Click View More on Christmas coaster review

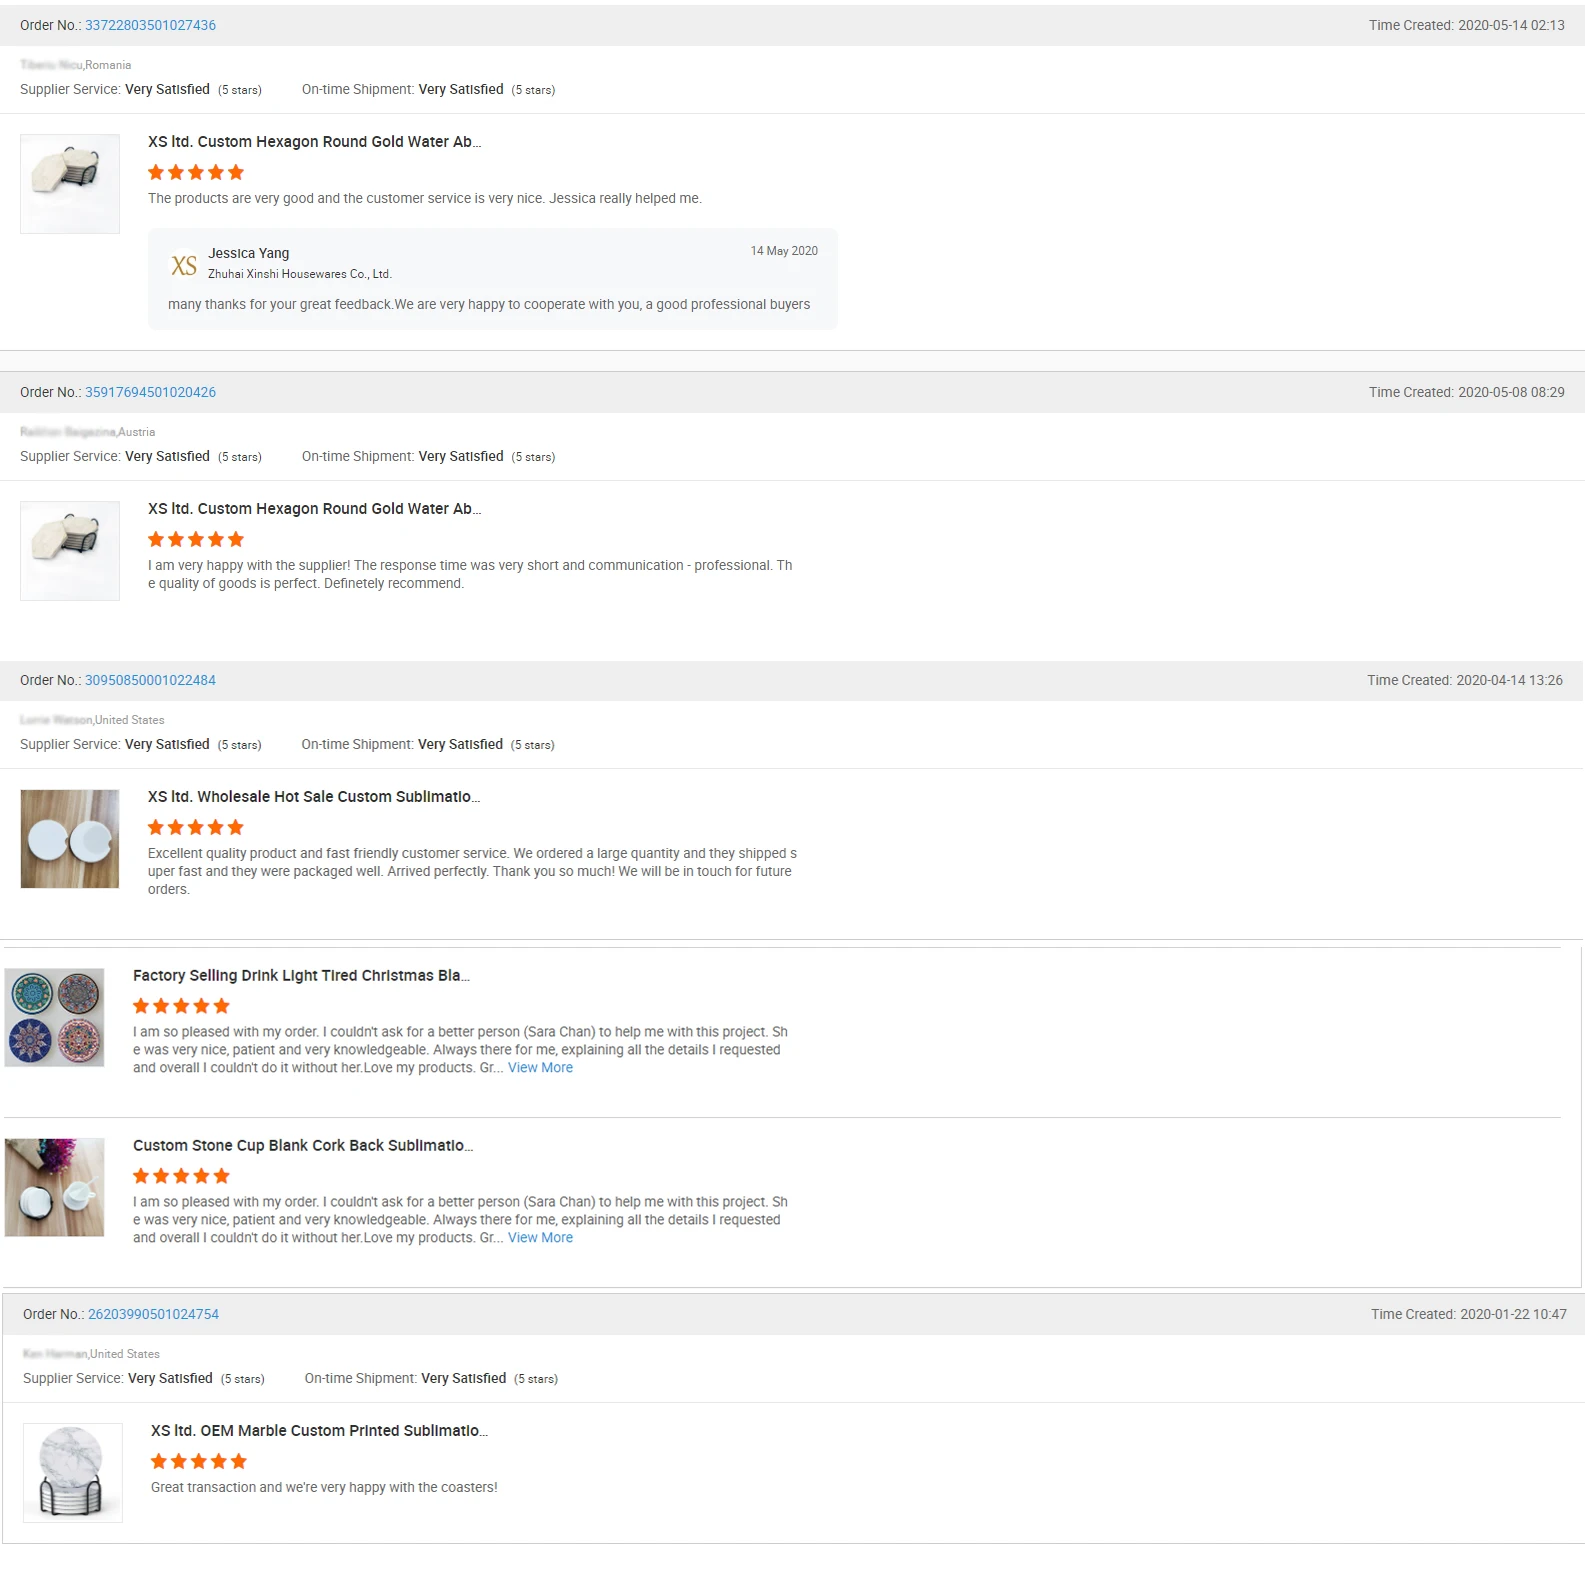[540, 1068]
